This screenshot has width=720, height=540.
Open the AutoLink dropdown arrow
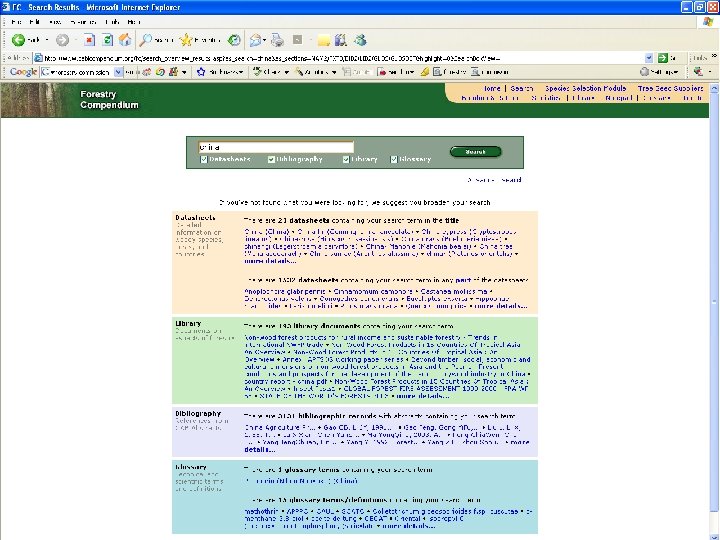coord(334,72)
